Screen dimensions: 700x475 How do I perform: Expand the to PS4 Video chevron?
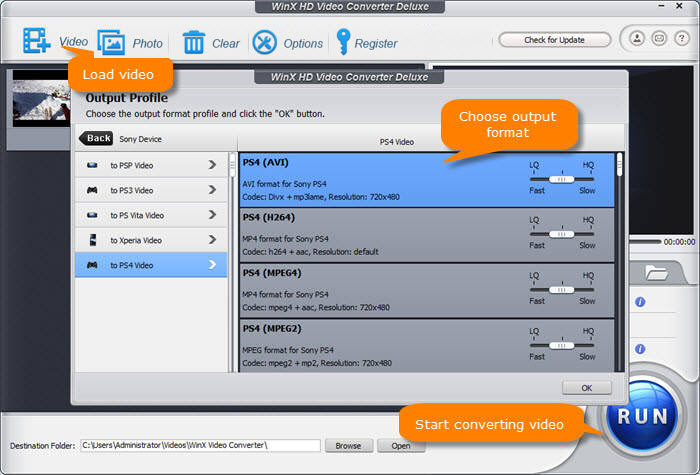(x=212, y=265)
